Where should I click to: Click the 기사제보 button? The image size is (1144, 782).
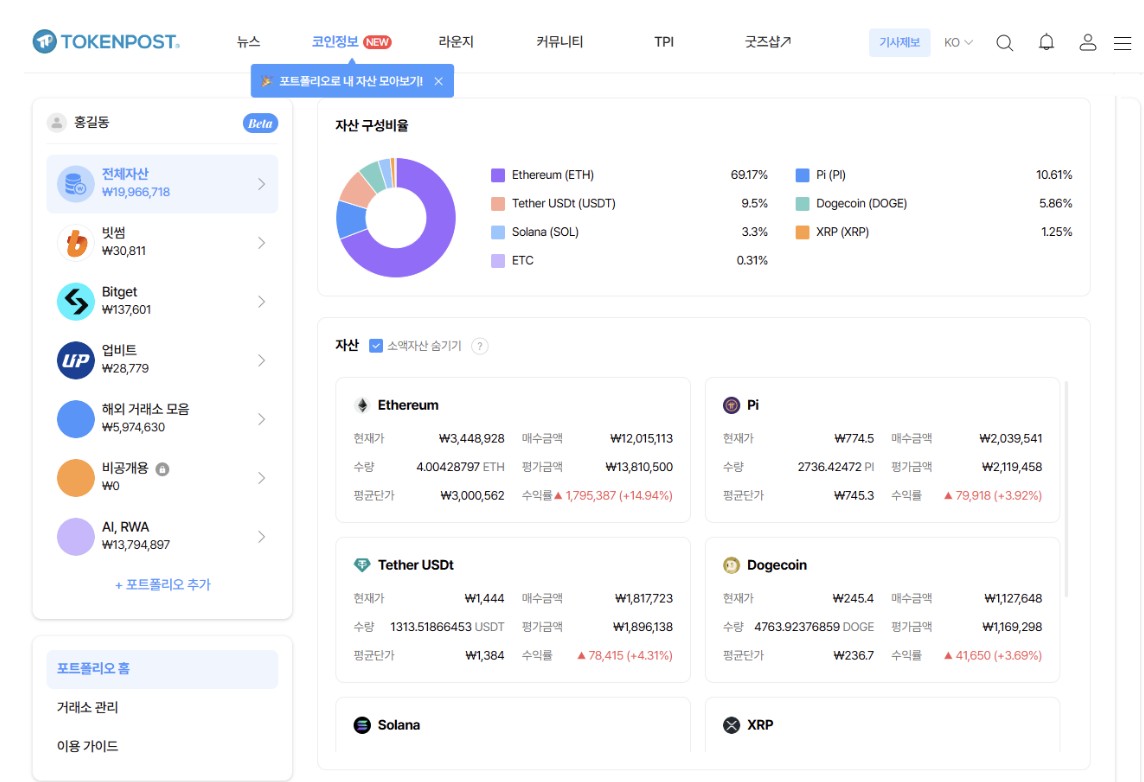(900, 42)
